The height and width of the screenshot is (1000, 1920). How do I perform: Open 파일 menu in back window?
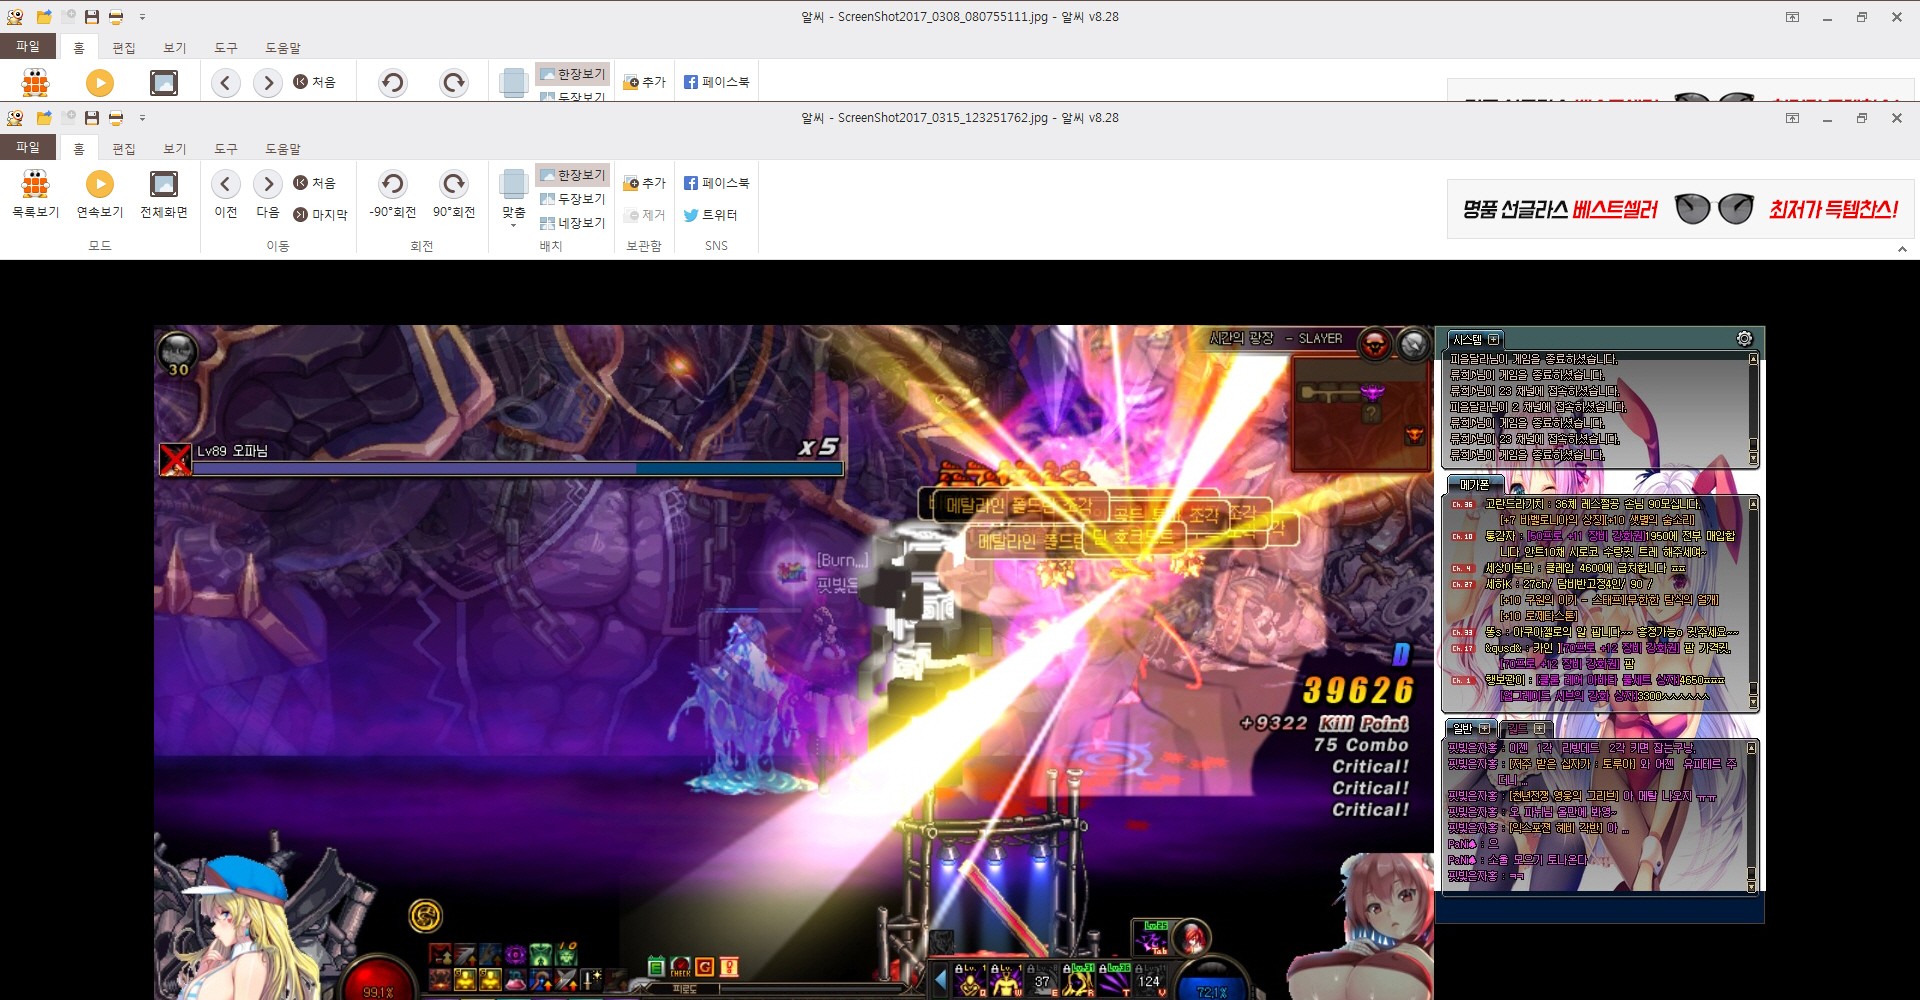pyautogui.click(x=28, y=46)
